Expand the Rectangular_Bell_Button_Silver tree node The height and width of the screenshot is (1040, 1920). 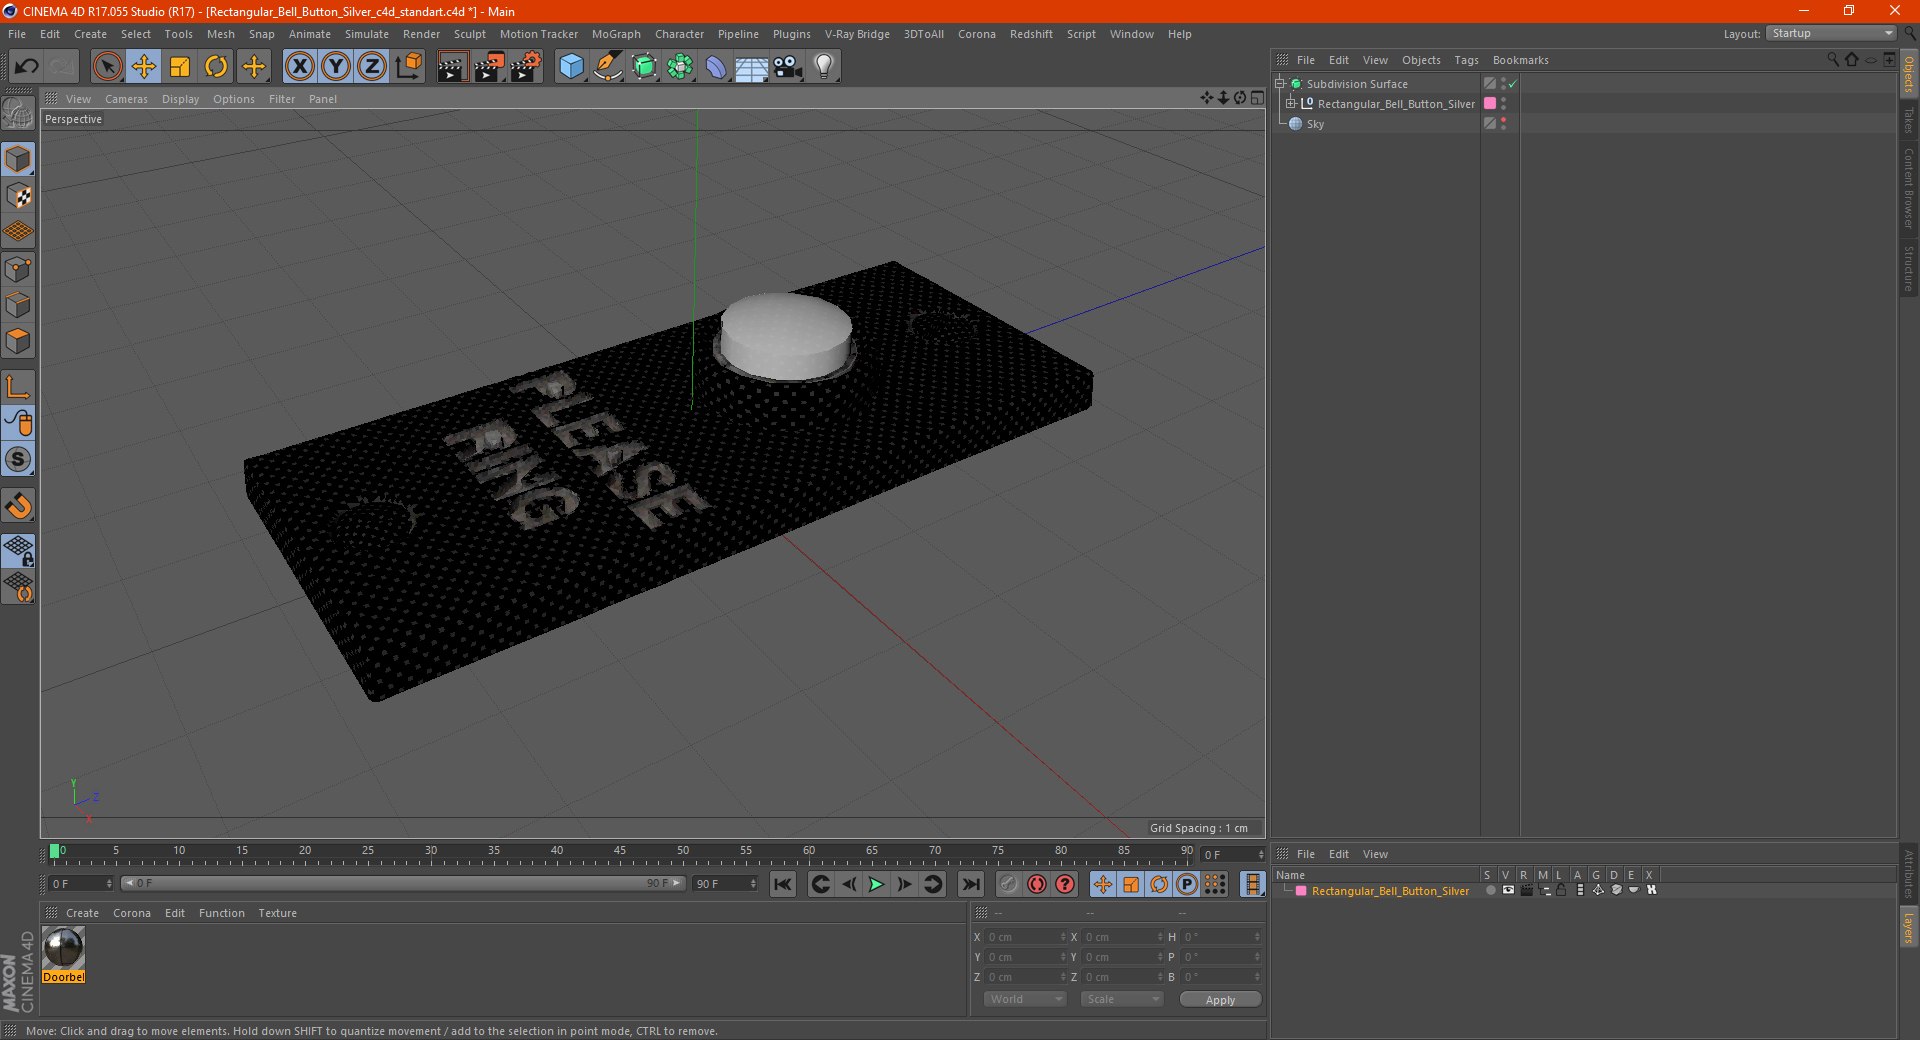coord(1291,104)
